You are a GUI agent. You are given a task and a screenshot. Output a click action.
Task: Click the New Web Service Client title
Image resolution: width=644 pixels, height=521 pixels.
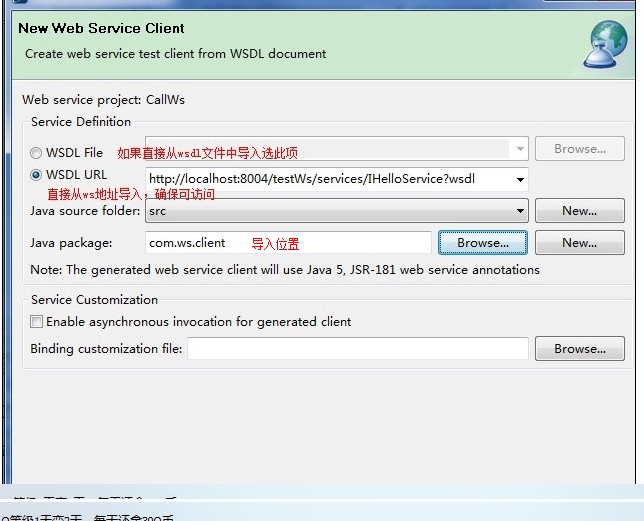click(x=101, y=28)
